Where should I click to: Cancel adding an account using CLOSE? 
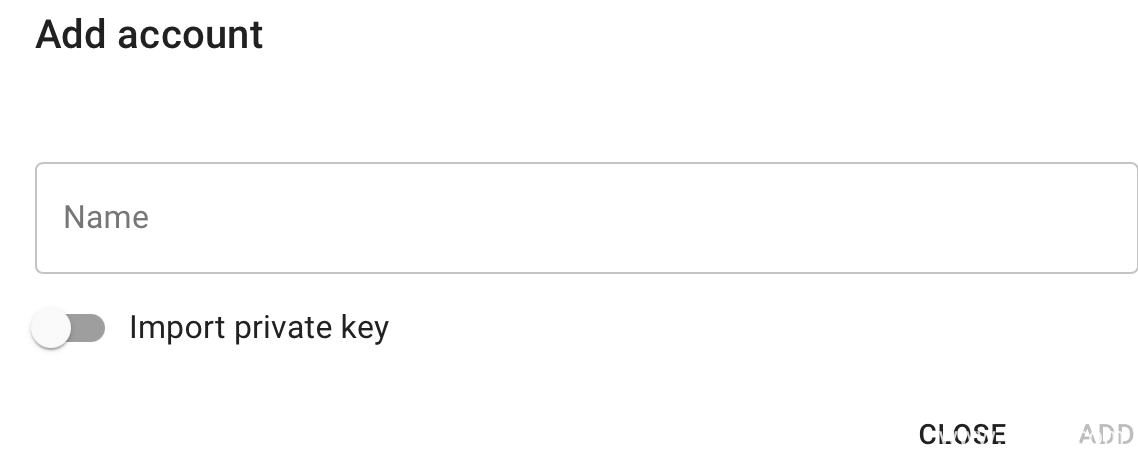pos(962,434)
